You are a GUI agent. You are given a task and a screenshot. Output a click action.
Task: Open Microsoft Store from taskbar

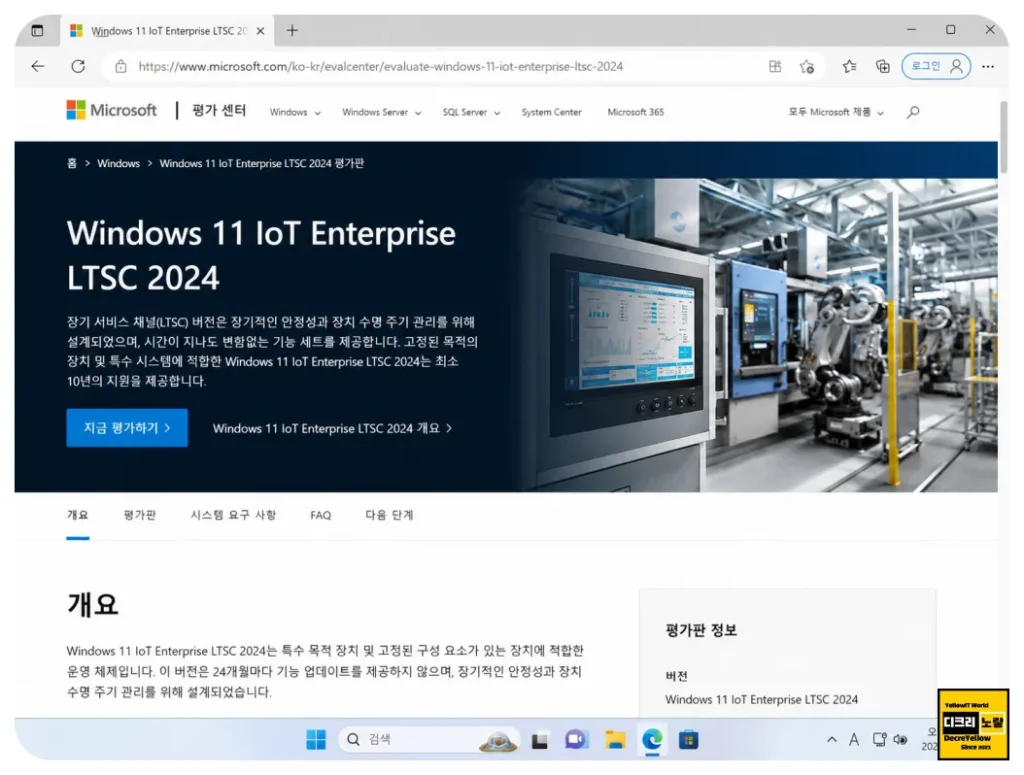[x=688, y=740]
